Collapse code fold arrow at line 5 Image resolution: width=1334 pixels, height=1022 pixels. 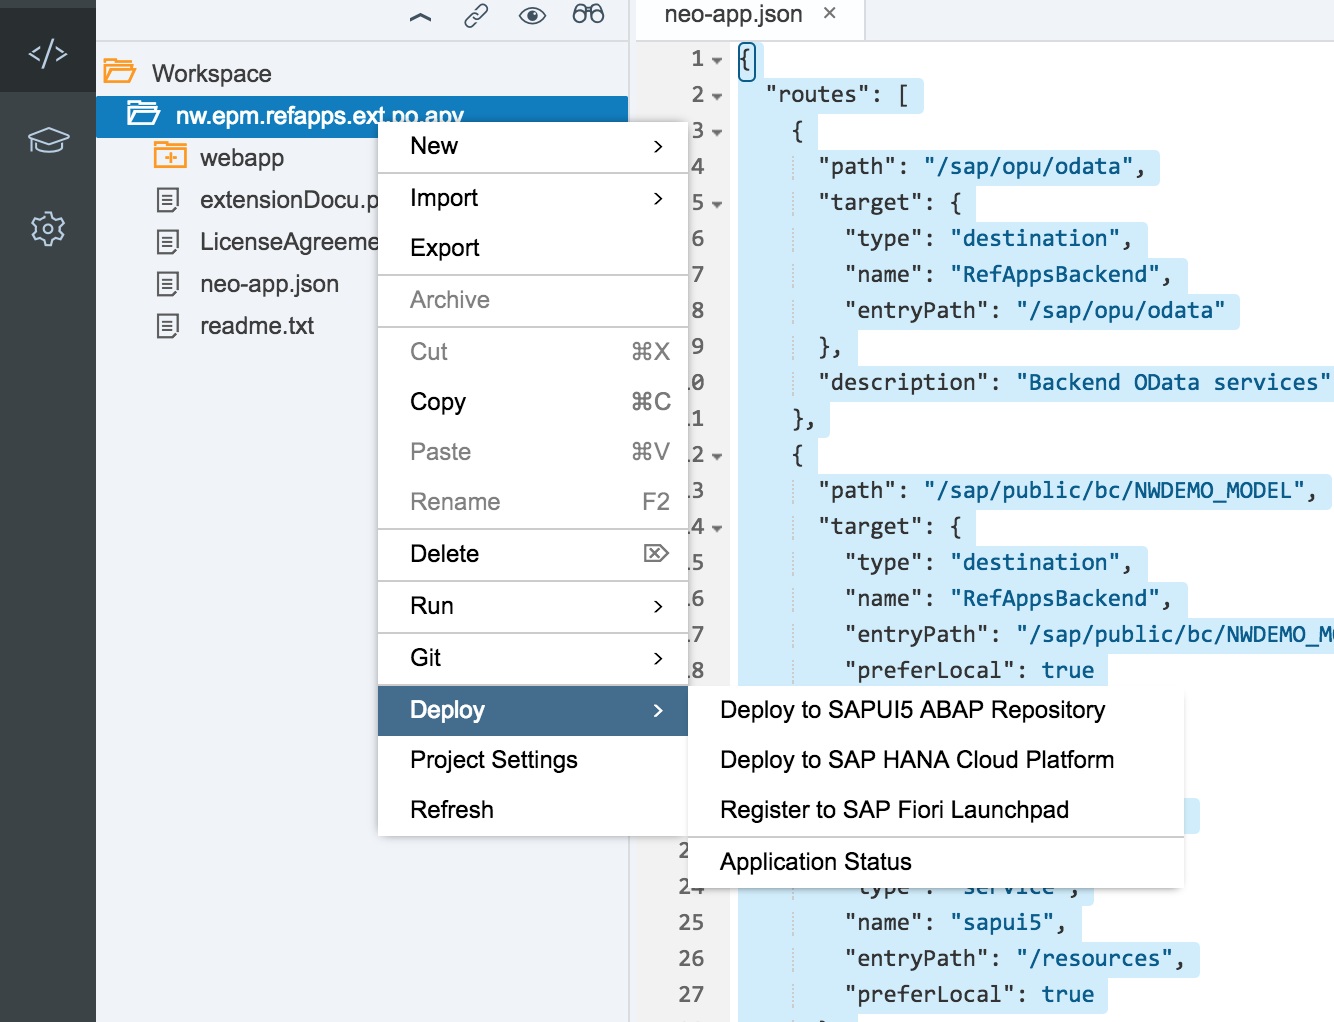point(717,204)
